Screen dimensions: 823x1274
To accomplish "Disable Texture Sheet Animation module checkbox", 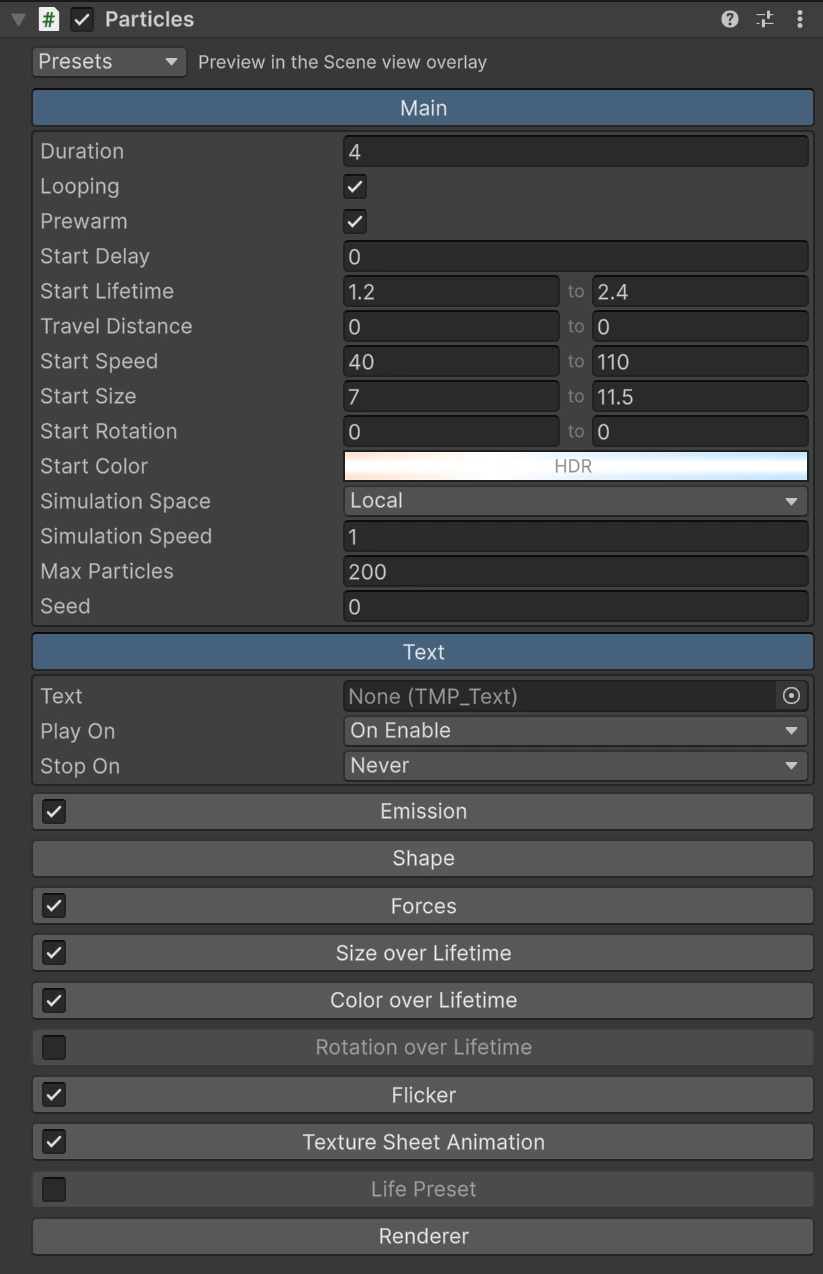I will point(54,1142).
